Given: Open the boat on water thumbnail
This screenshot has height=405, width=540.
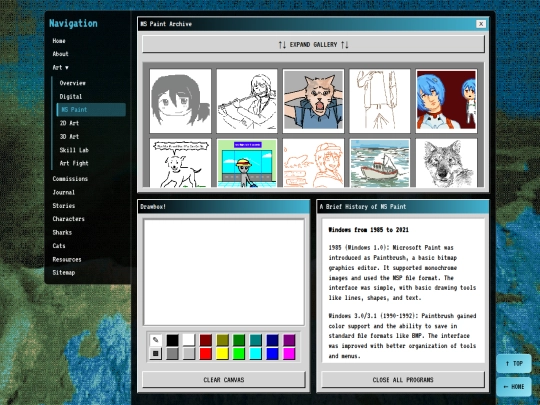Looking at the screenshot, I should (380, 163).
